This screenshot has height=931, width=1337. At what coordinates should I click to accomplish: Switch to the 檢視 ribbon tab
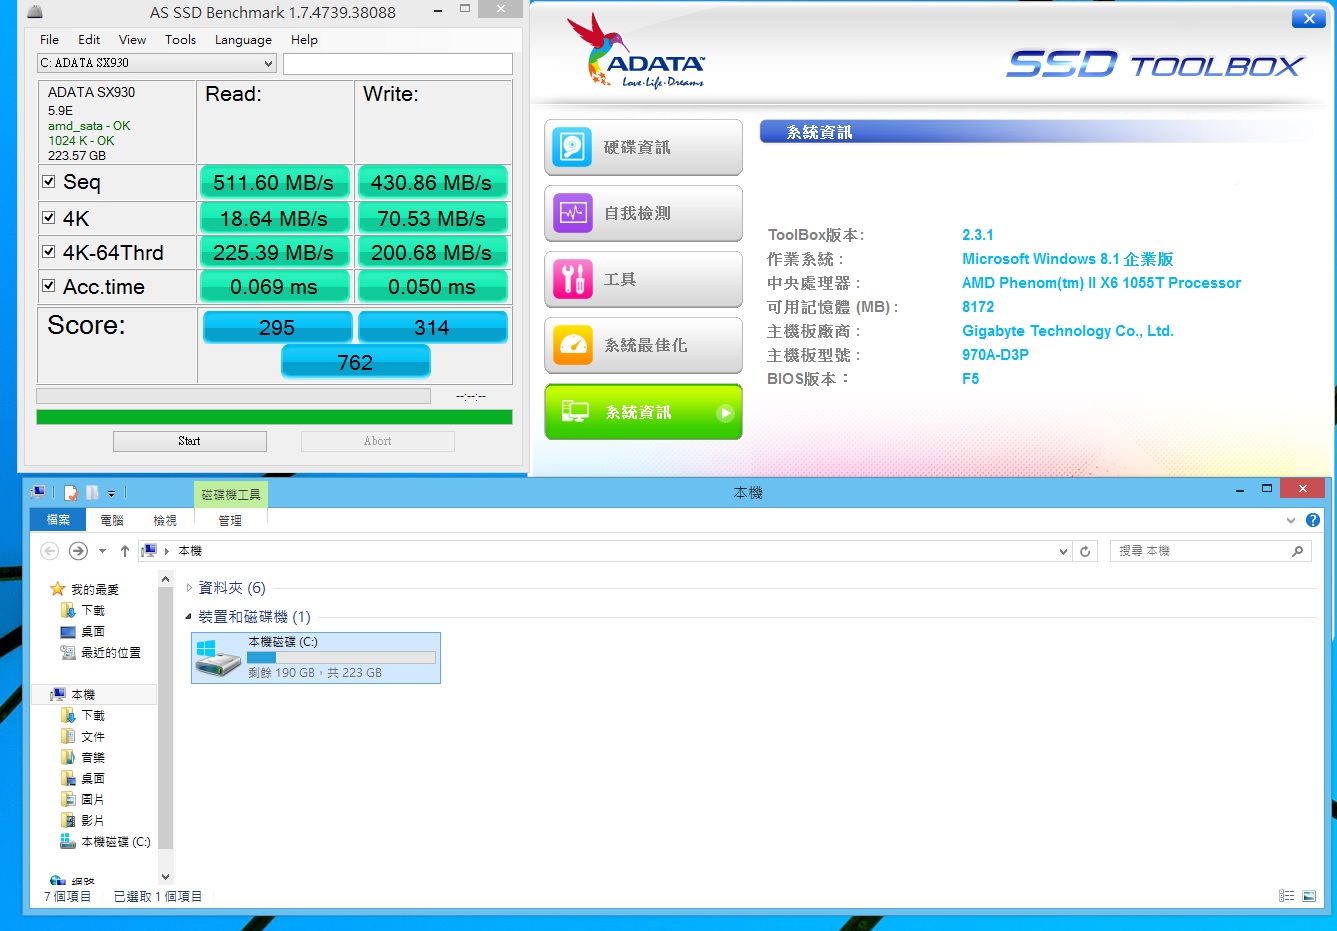(165, 520)
